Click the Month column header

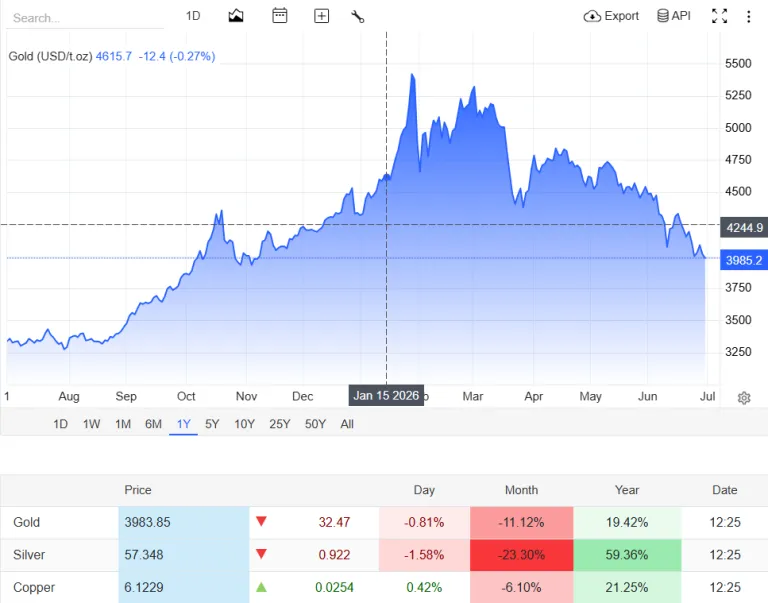click(x=521, y=490)
